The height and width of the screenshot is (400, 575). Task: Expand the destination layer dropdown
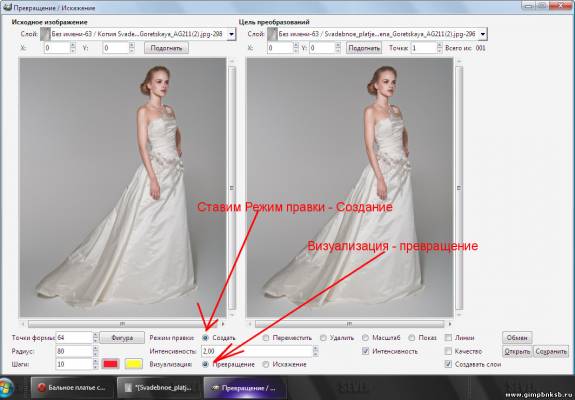click(483, 34)
